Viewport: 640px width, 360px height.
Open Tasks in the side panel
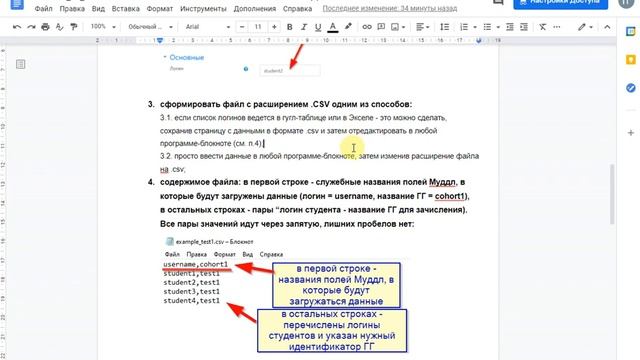631,88
